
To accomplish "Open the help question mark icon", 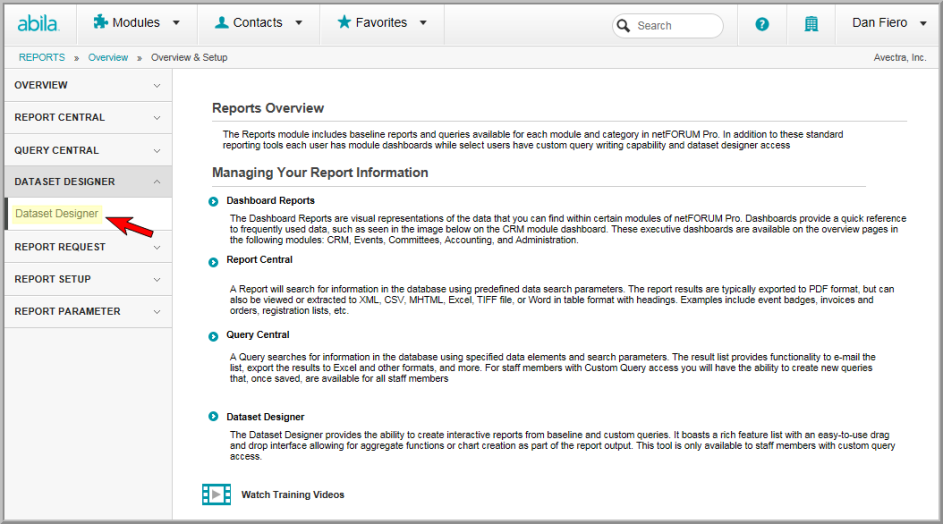I will point(762,24).
